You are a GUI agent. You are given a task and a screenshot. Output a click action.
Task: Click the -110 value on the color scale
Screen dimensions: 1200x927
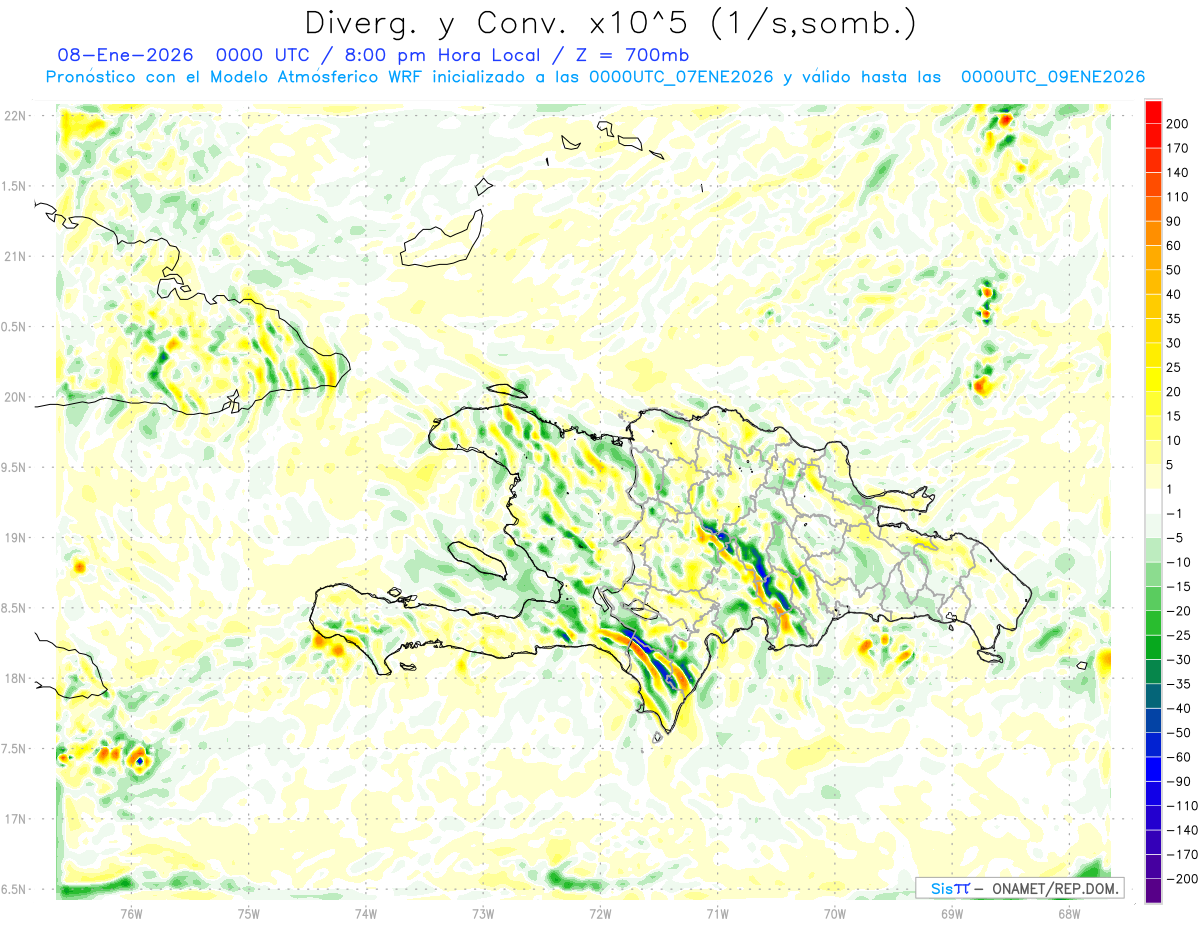point(1183,805)
